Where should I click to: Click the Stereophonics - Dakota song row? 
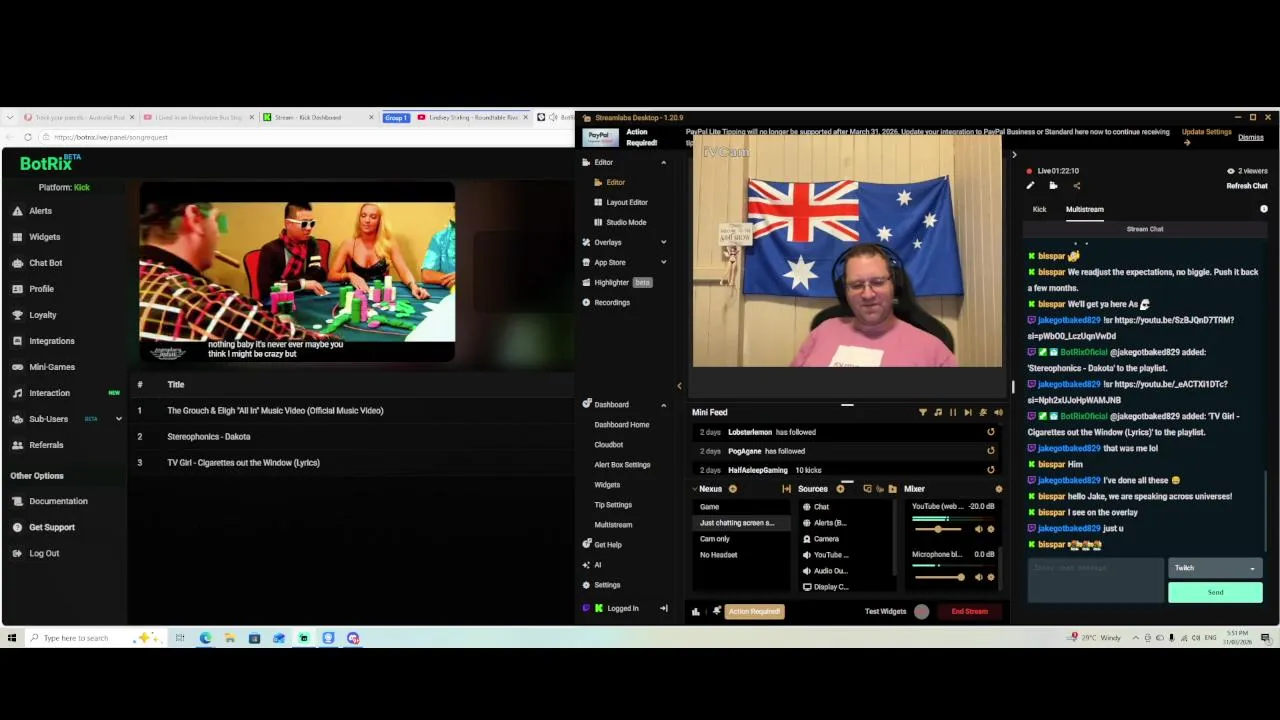point(352,436)
